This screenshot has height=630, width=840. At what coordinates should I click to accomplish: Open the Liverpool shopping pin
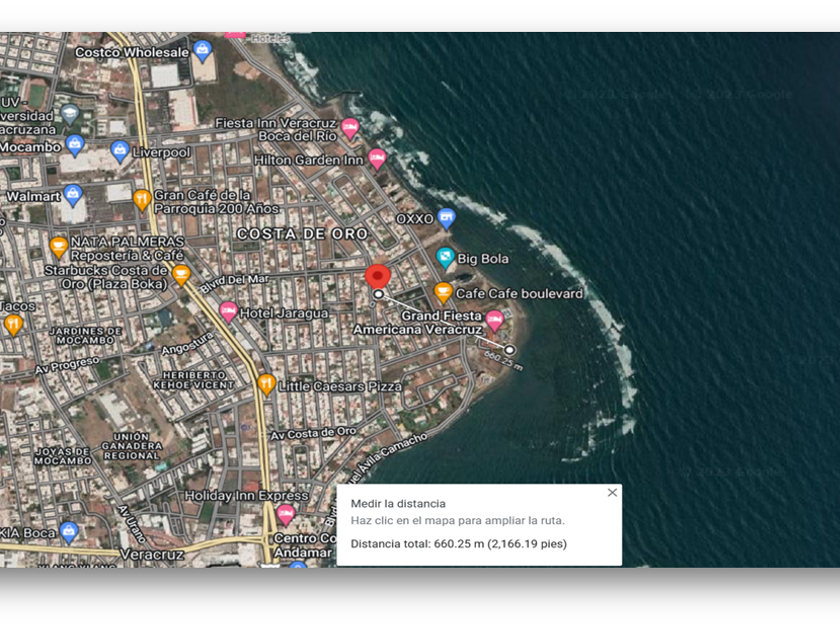click(119, 151)
